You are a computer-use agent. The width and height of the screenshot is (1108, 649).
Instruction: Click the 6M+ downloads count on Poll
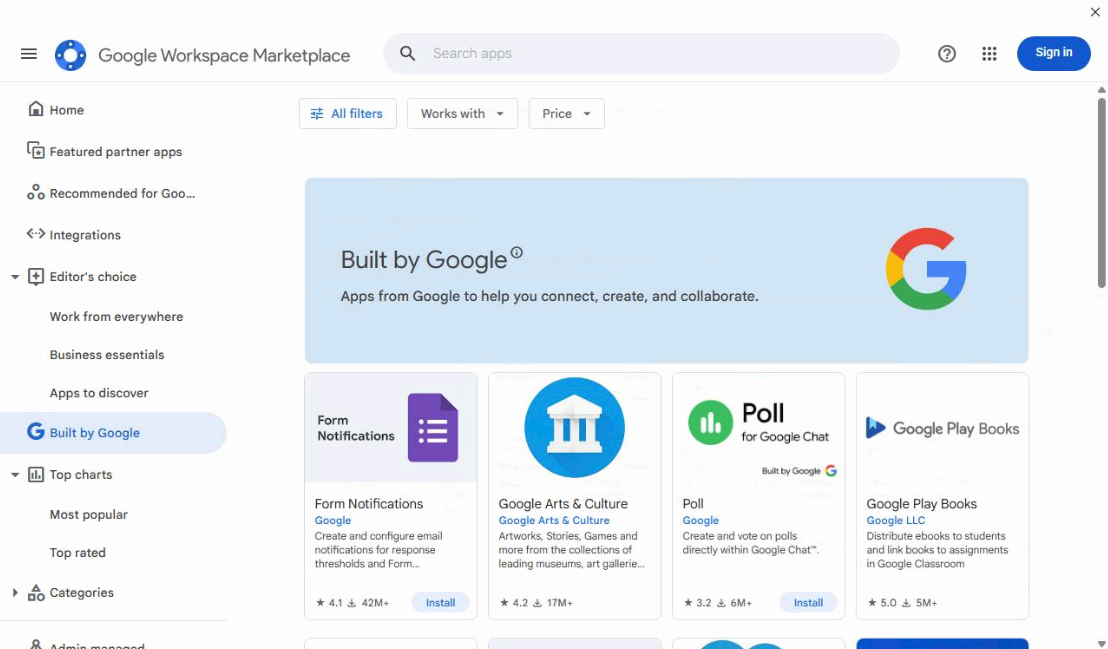point(734,603)
